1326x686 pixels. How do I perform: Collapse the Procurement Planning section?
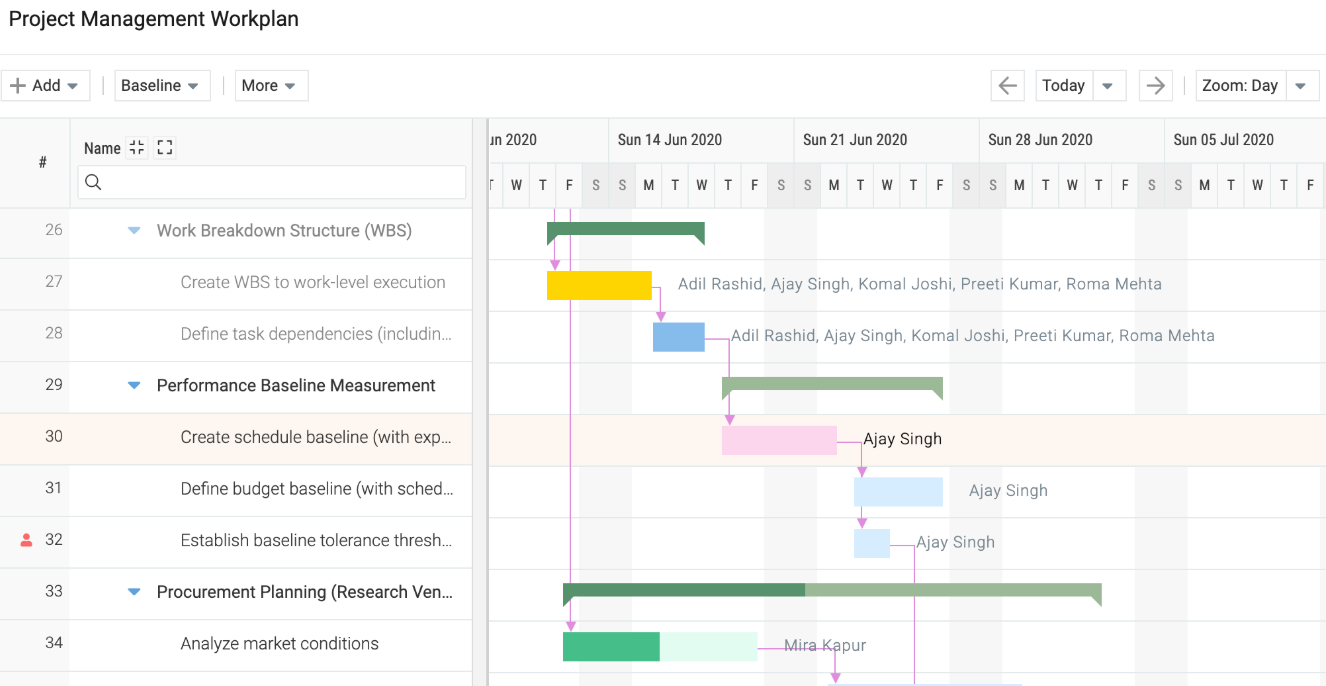(134, 591)
